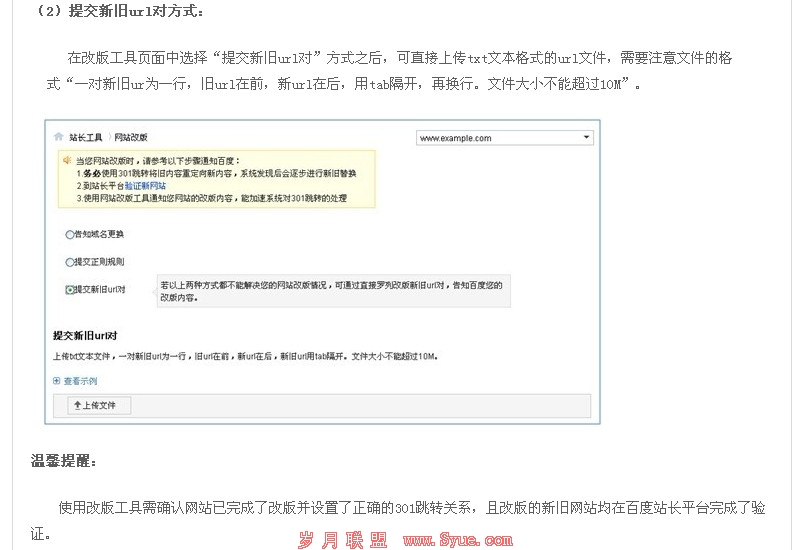Image resolution: width=809 pixels, height=550 pixels.
Task: Open the www.example.com site dropdown
Action: (504, 138)
